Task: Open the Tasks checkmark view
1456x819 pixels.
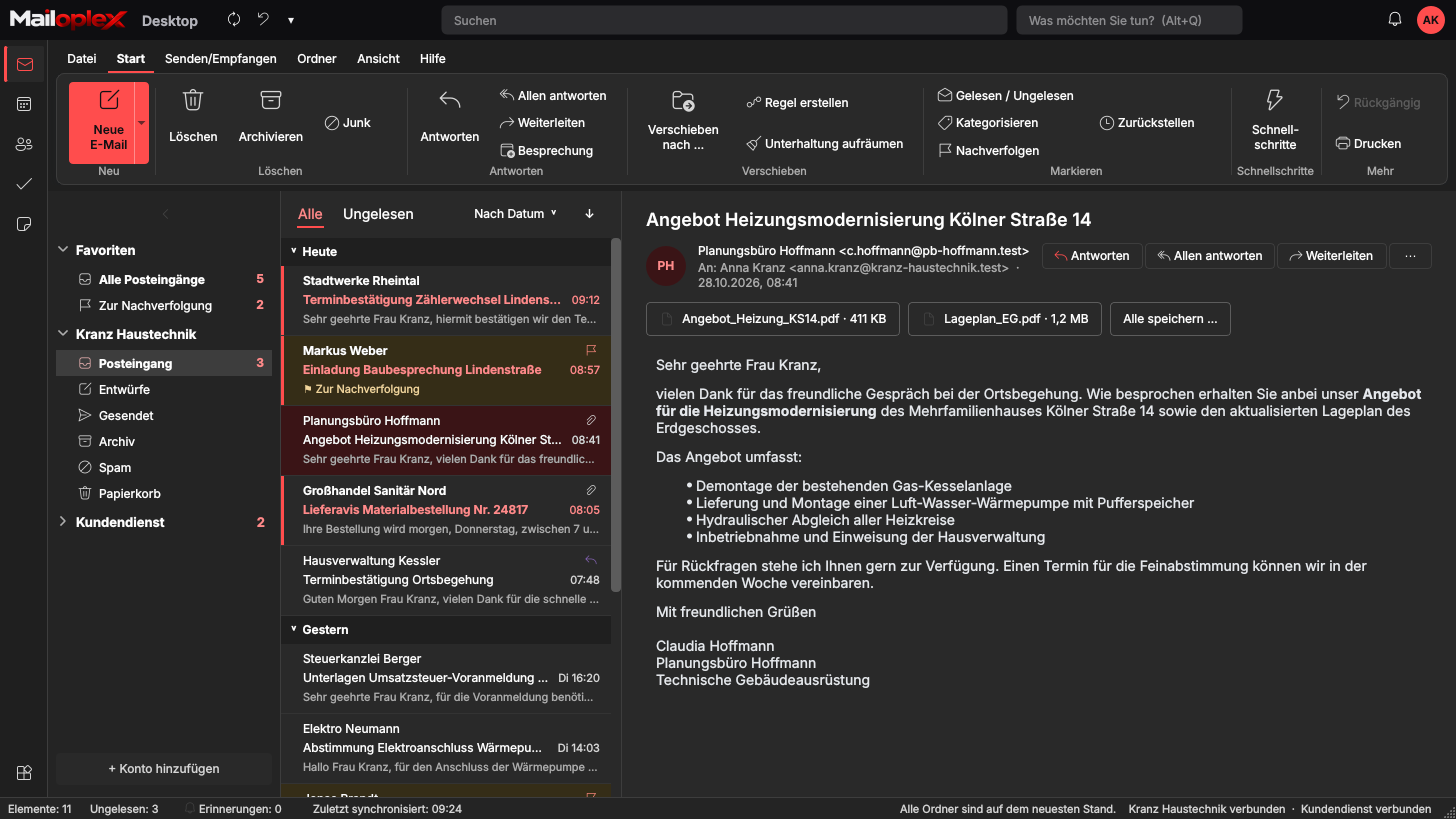Action: click(24, 184)
